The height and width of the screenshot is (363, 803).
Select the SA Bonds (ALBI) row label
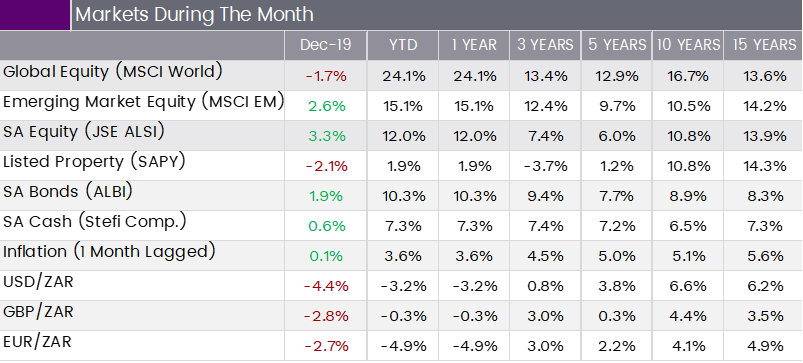(68, 192)
